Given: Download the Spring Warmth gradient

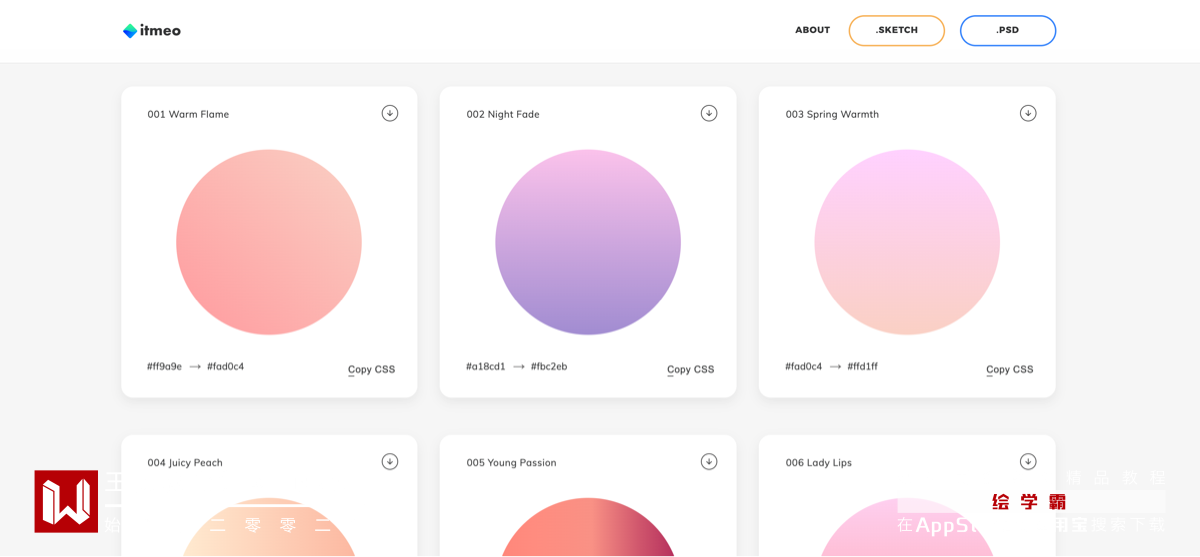Looking at the screenshot, I should (x=1028, y=113).
